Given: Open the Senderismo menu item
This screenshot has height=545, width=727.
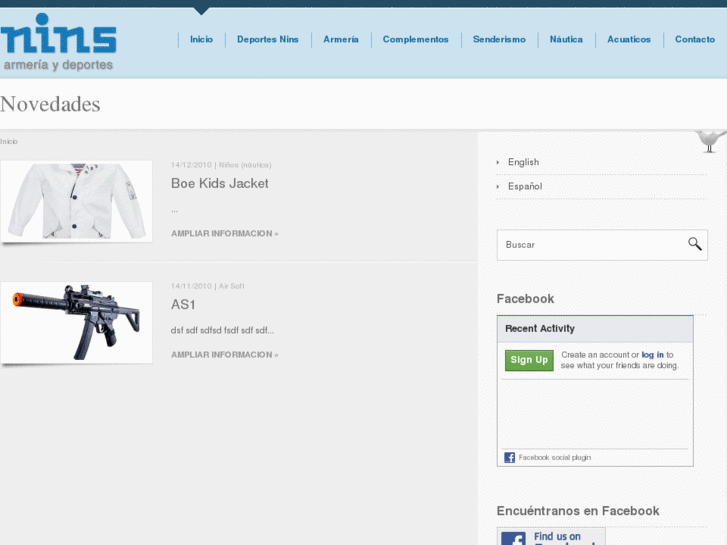Looking at the screenshot, I should point(499,39).
